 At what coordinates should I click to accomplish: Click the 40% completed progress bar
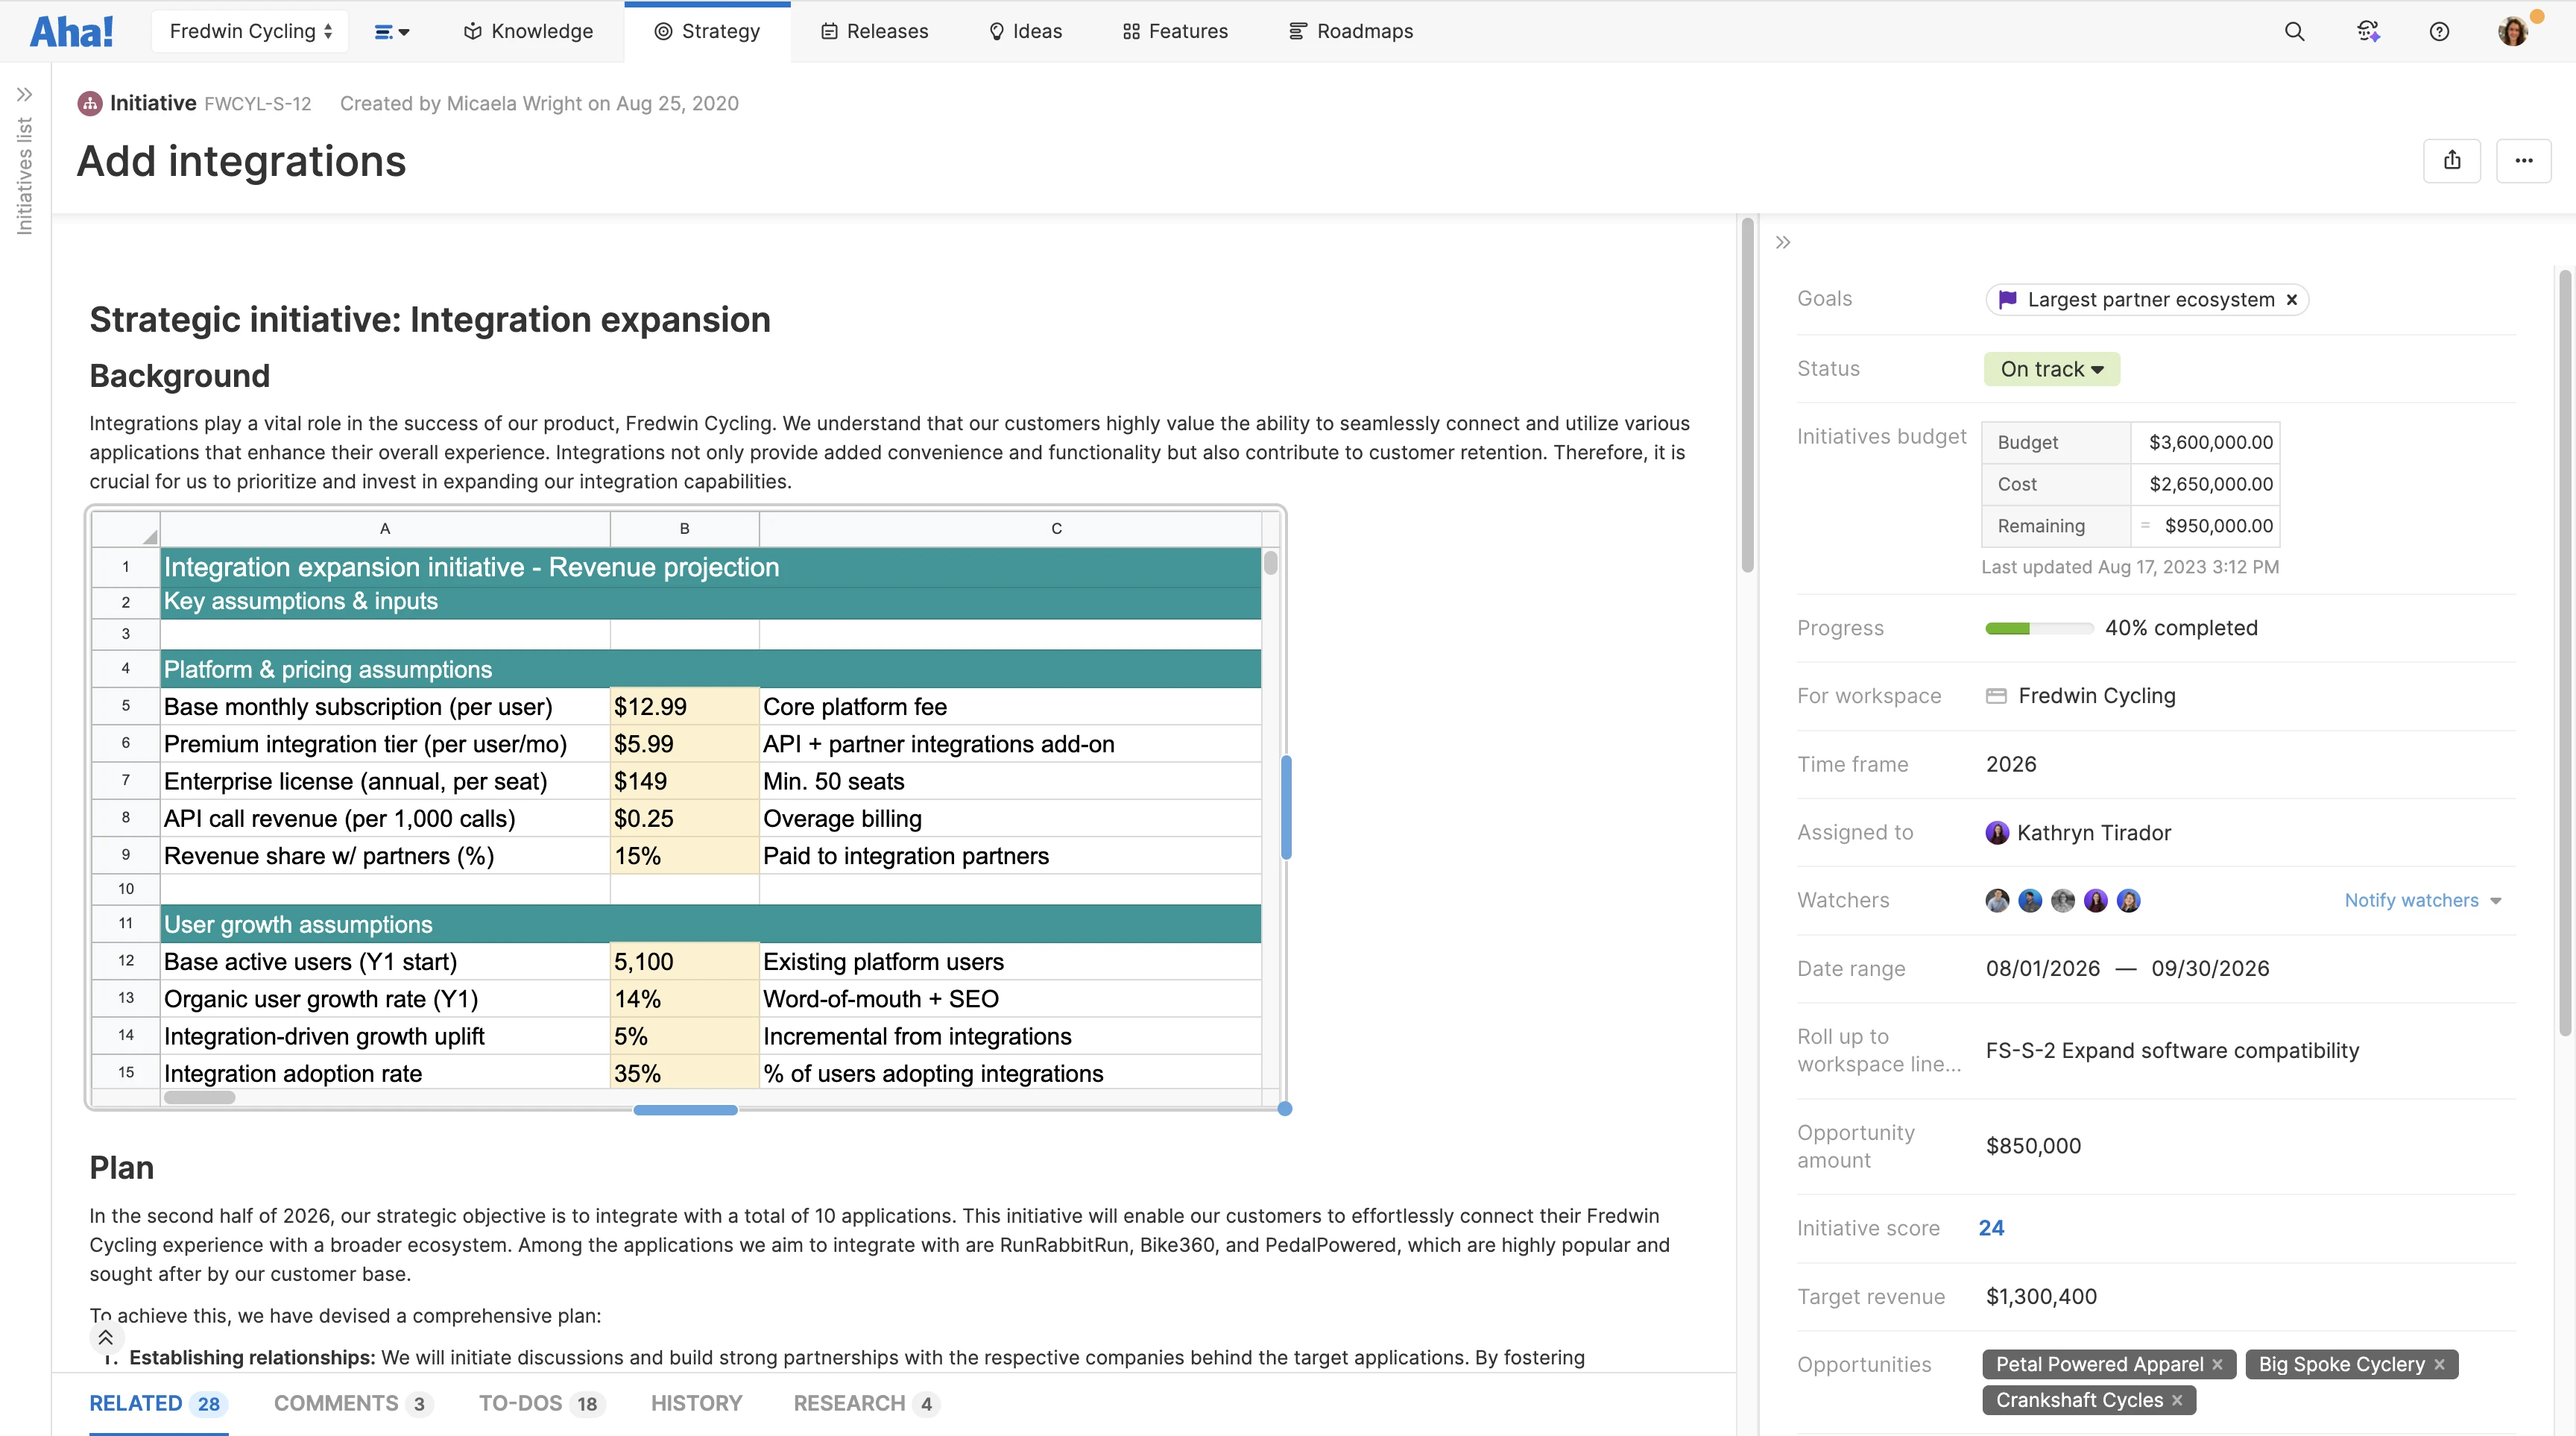coord(2039,628)
